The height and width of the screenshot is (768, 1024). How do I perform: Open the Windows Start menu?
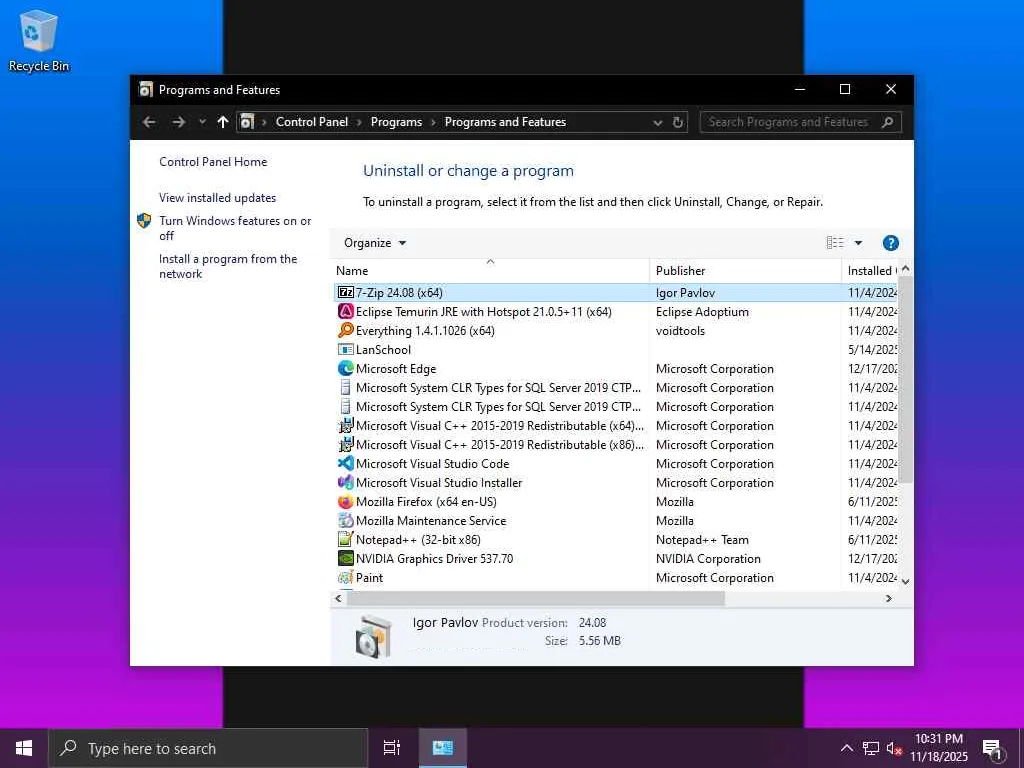24,748
